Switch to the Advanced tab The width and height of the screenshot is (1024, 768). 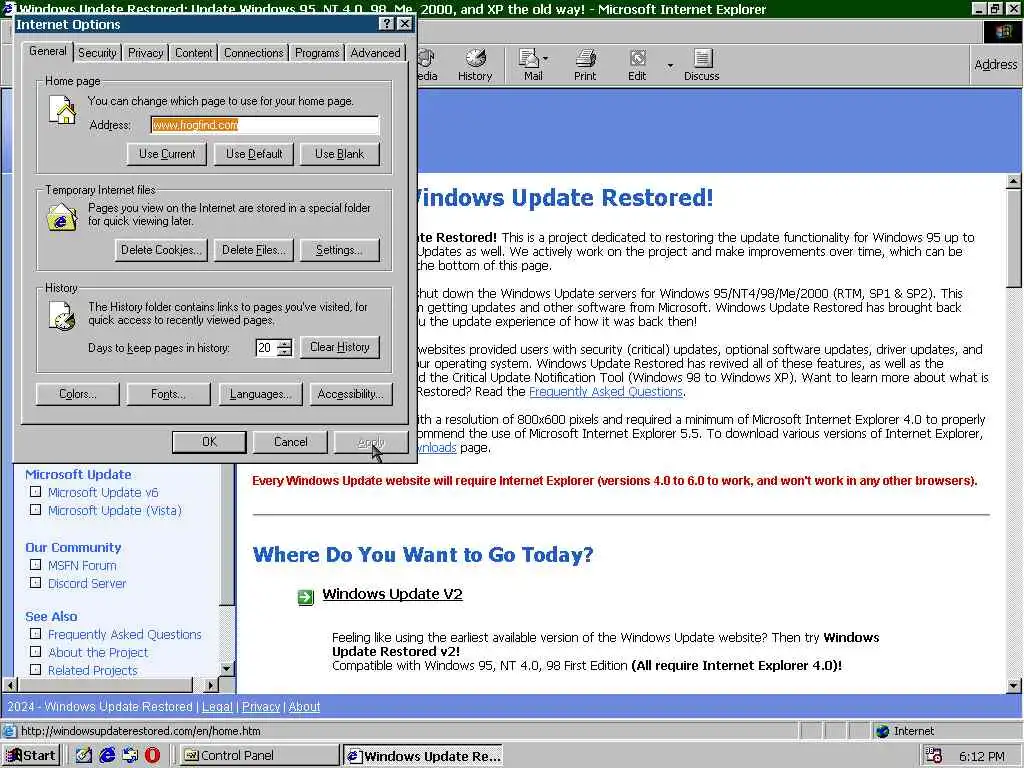pyautogui.click(x=375, y=53)
